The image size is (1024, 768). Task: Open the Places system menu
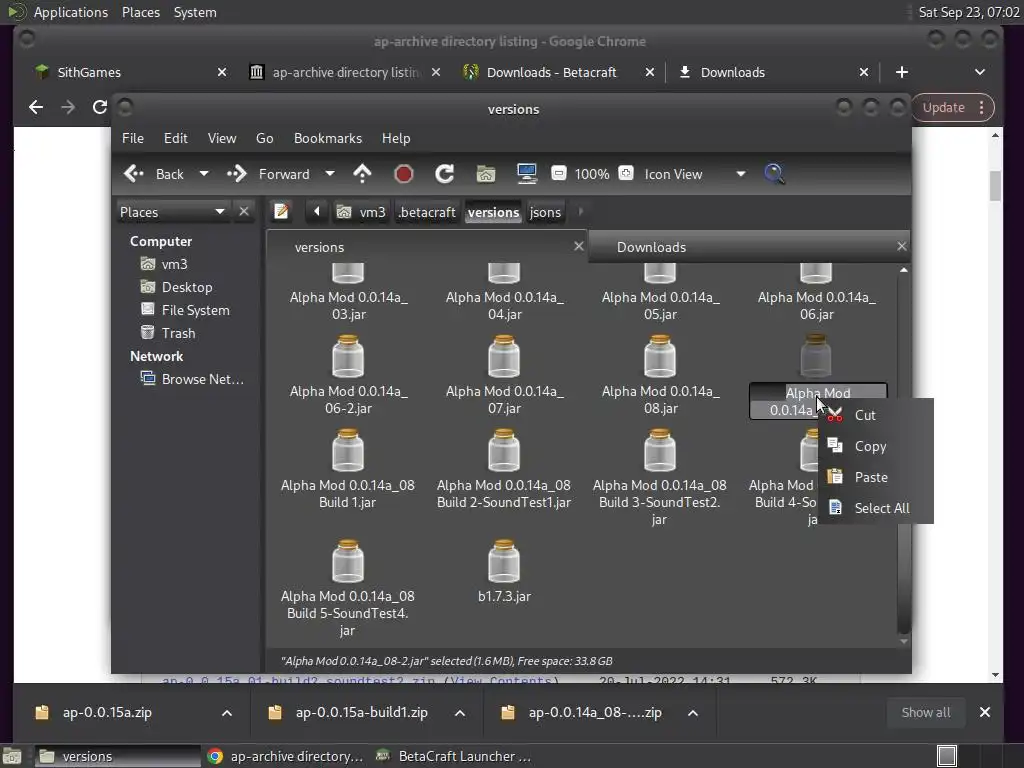(x=140, y=12)
